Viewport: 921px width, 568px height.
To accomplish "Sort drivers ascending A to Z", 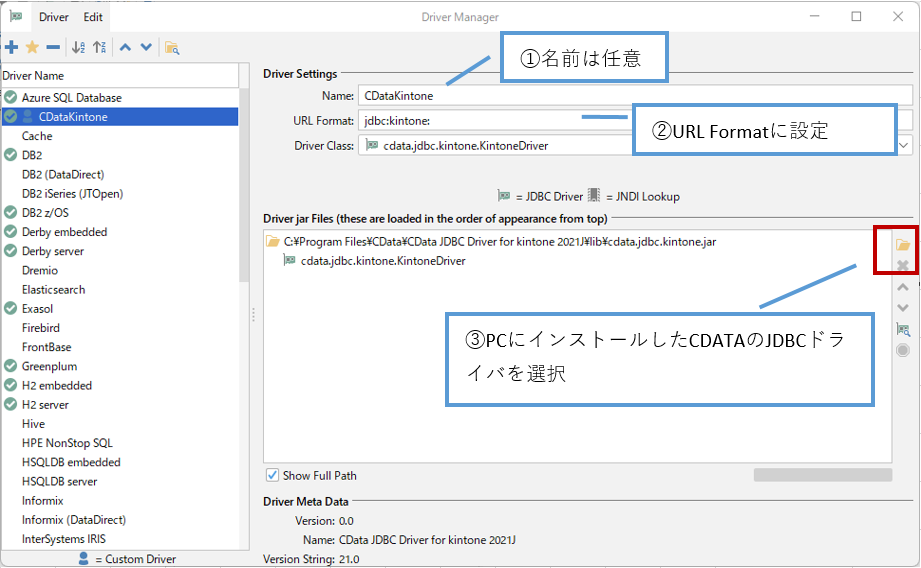I will pos(78,47).
